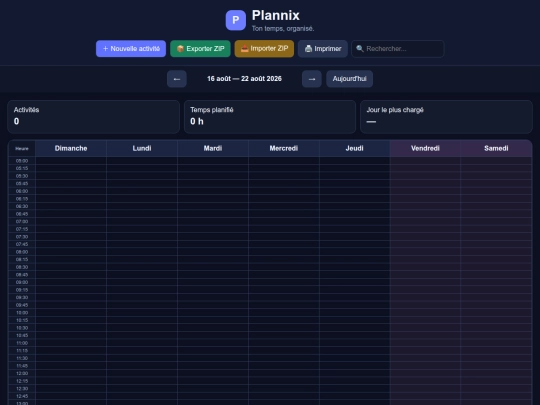
Task: Click the 09:00 time row label
Action: 22,282
